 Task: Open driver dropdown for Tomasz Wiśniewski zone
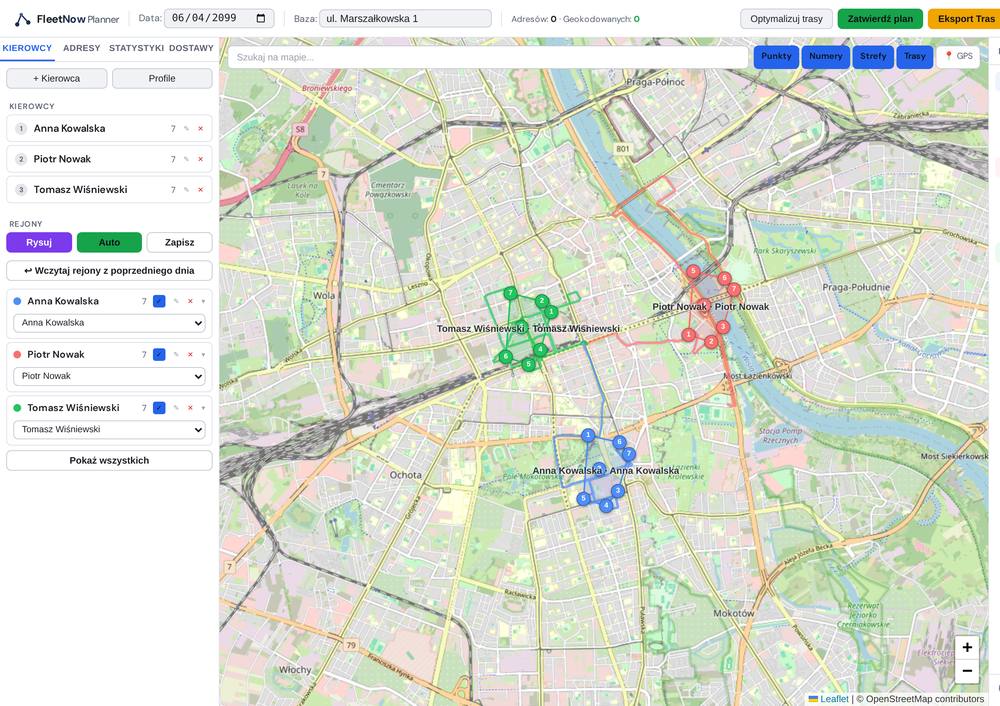(x=109, y=430)
